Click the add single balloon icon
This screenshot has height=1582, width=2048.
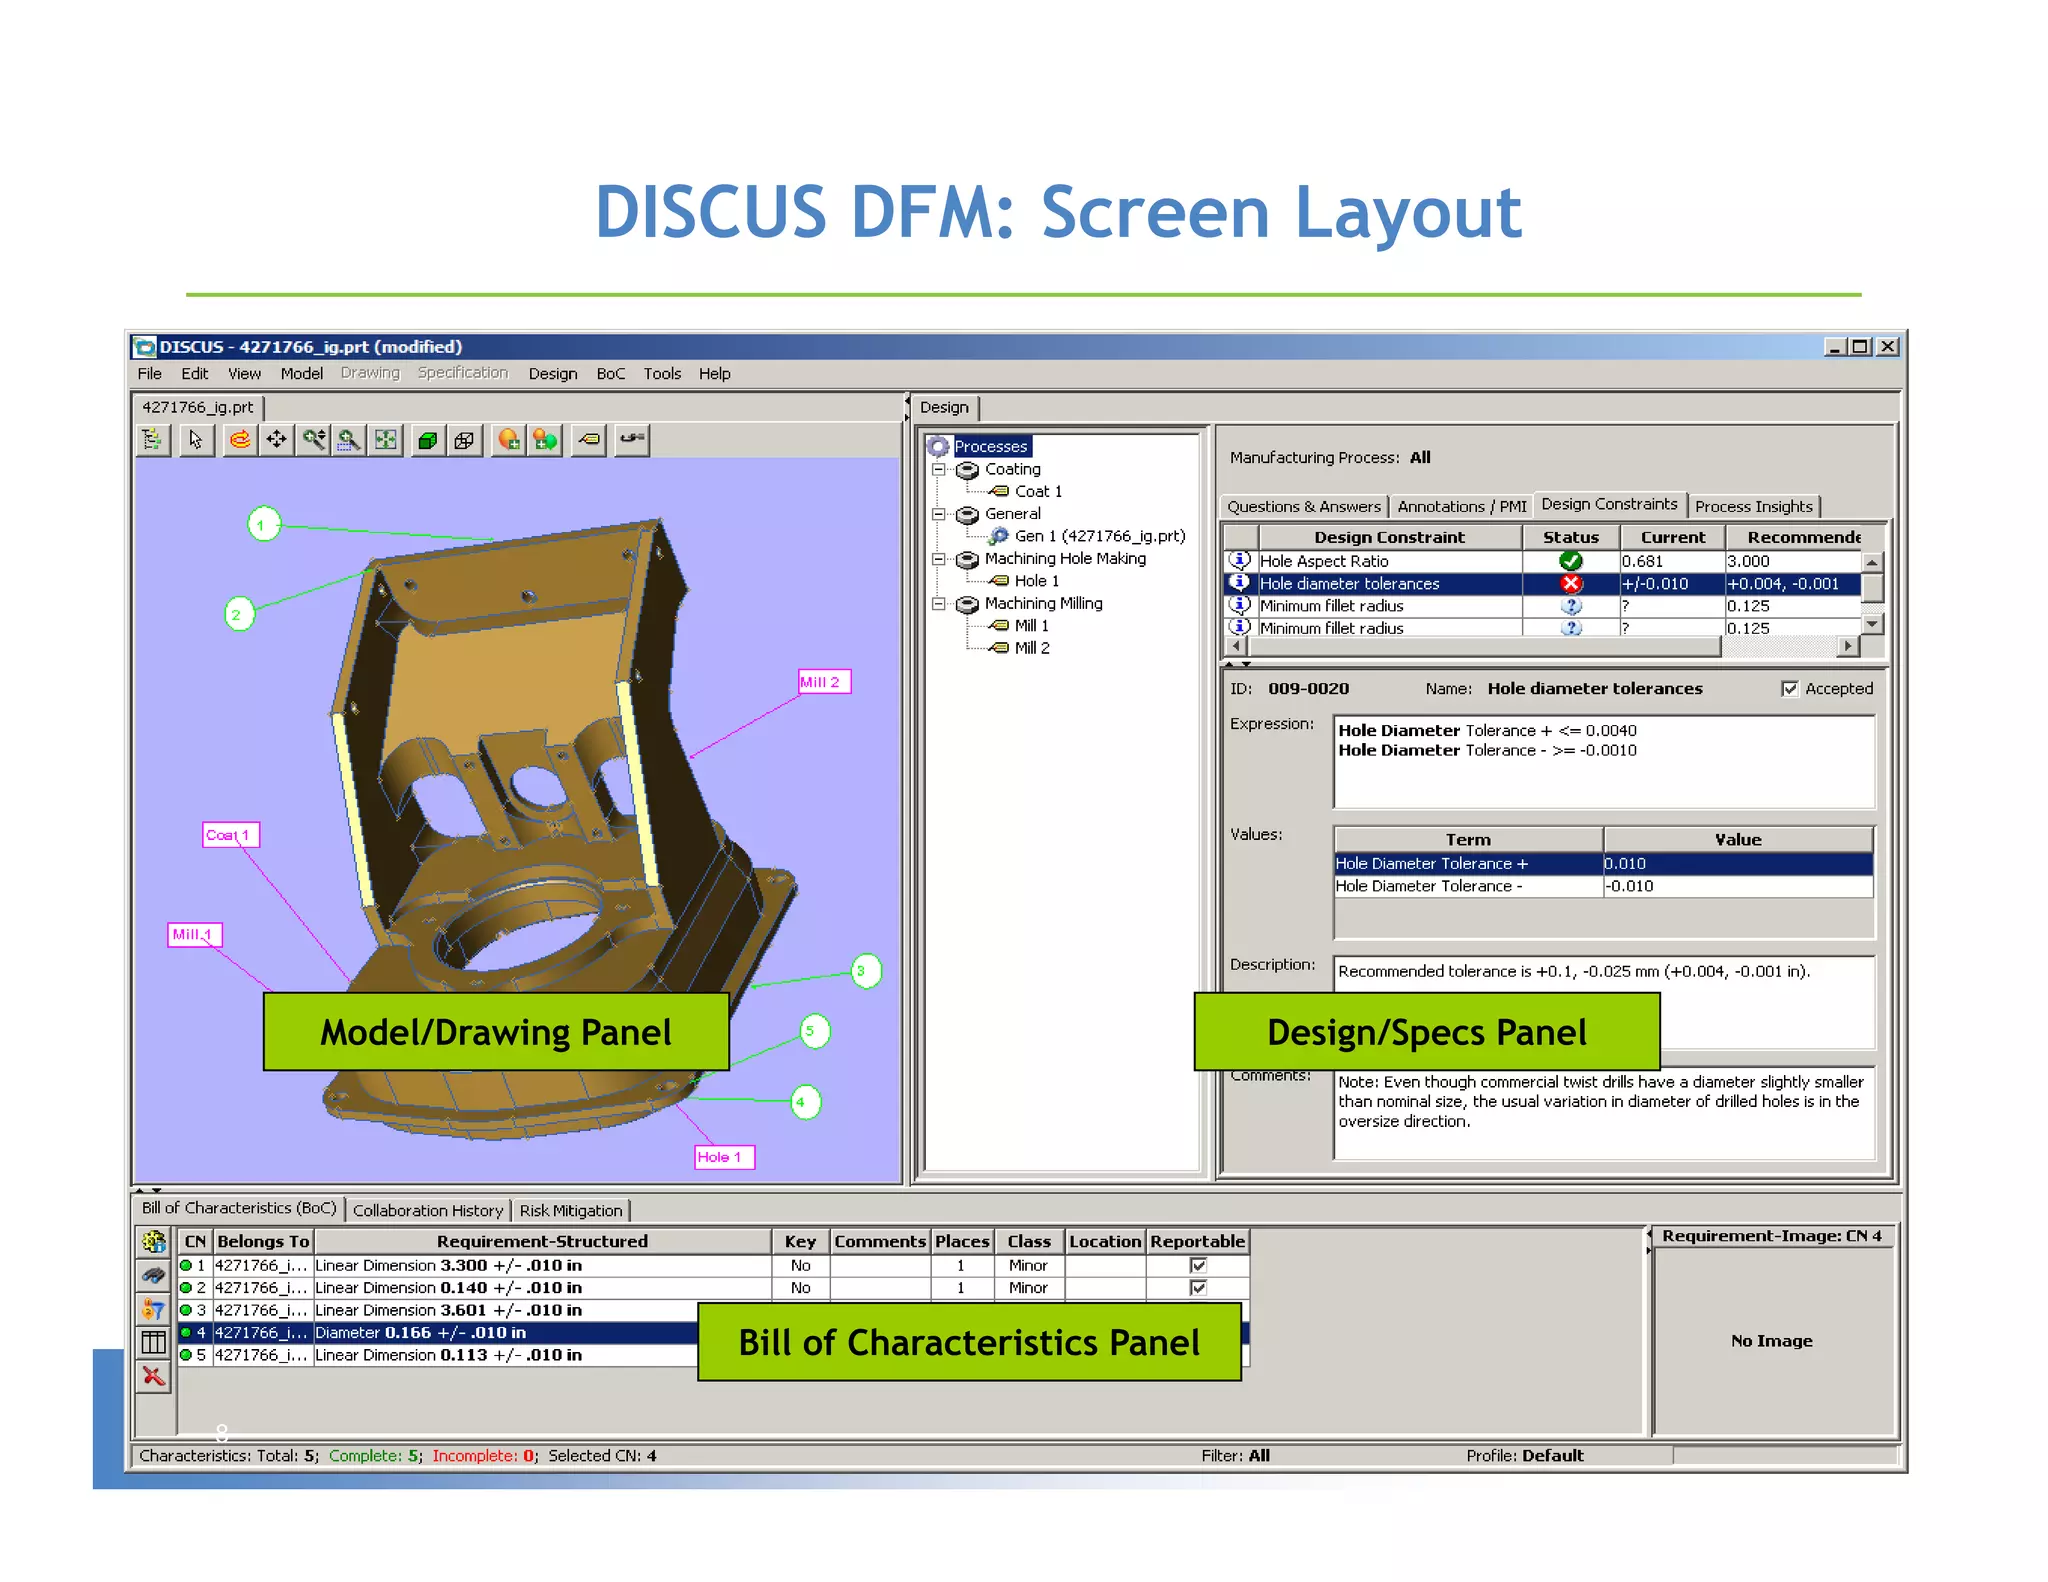[x=509, y=440]
